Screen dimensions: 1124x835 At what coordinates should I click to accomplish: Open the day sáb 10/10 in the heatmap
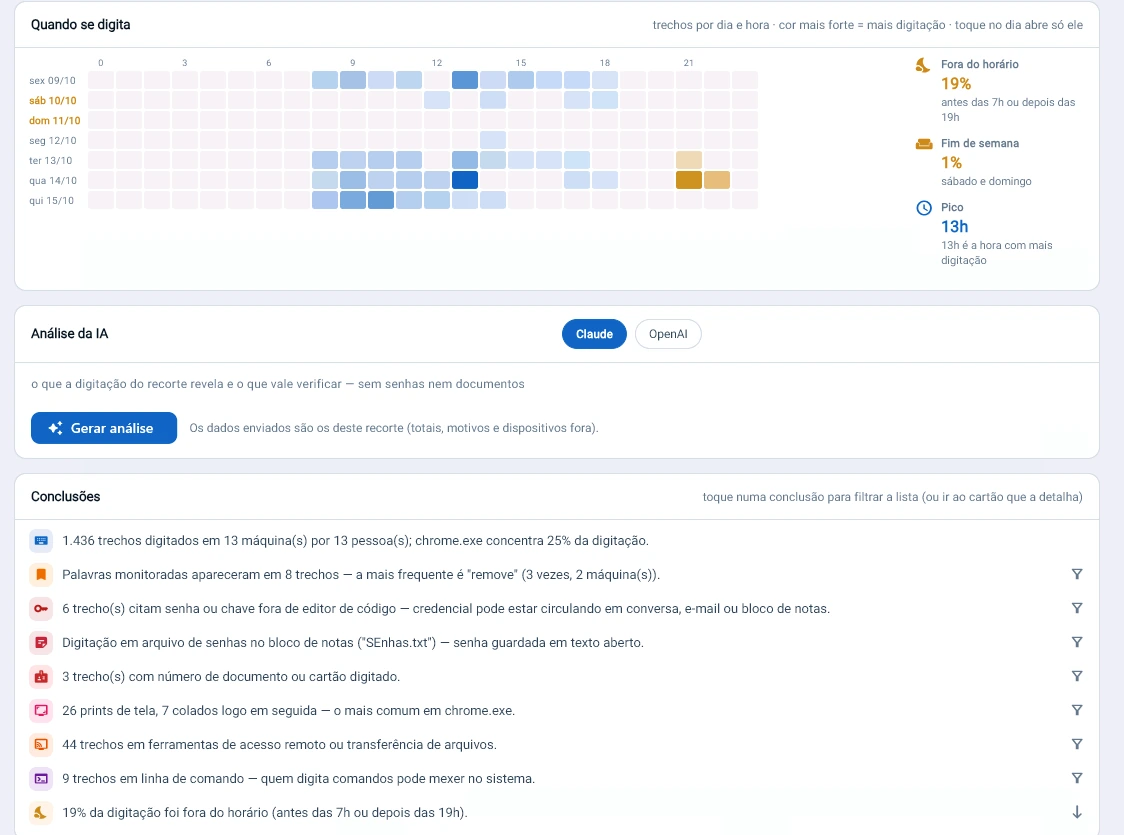point(52,100)
